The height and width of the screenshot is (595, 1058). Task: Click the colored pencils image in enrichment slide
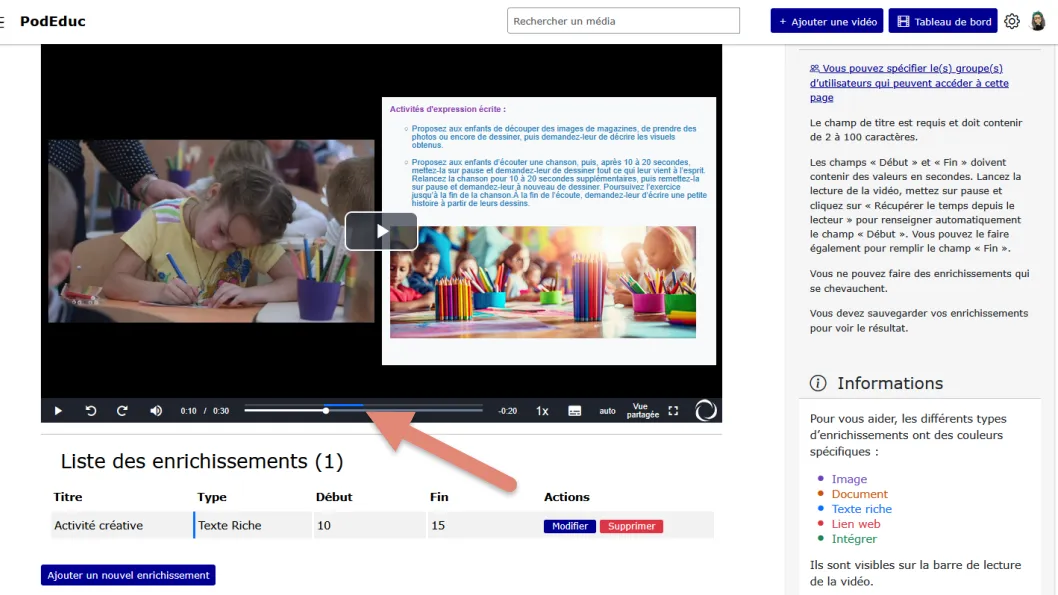[x=542, y=282]
